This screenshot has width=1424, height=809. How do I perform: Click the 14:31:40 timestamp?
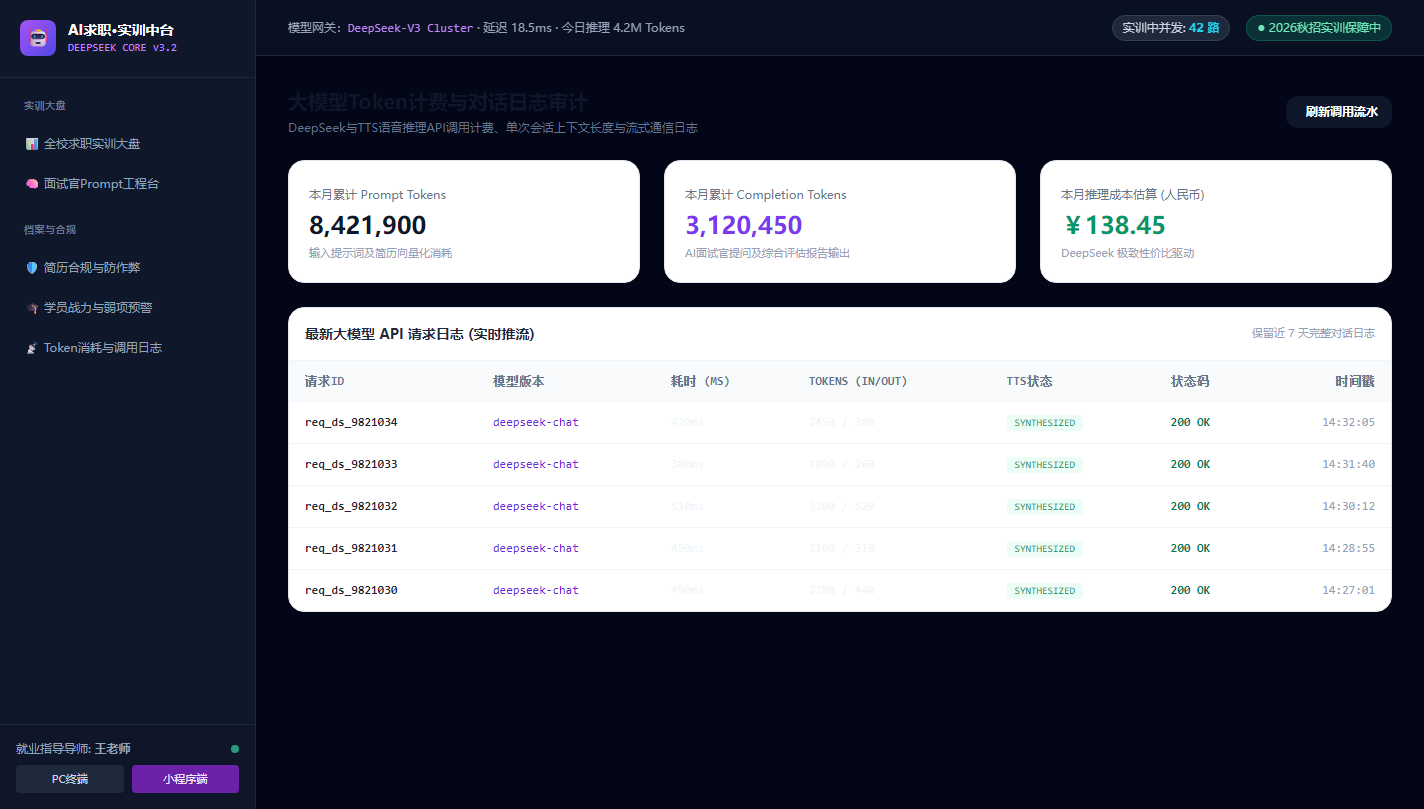pyautogui.click(x=1348, y=464)
